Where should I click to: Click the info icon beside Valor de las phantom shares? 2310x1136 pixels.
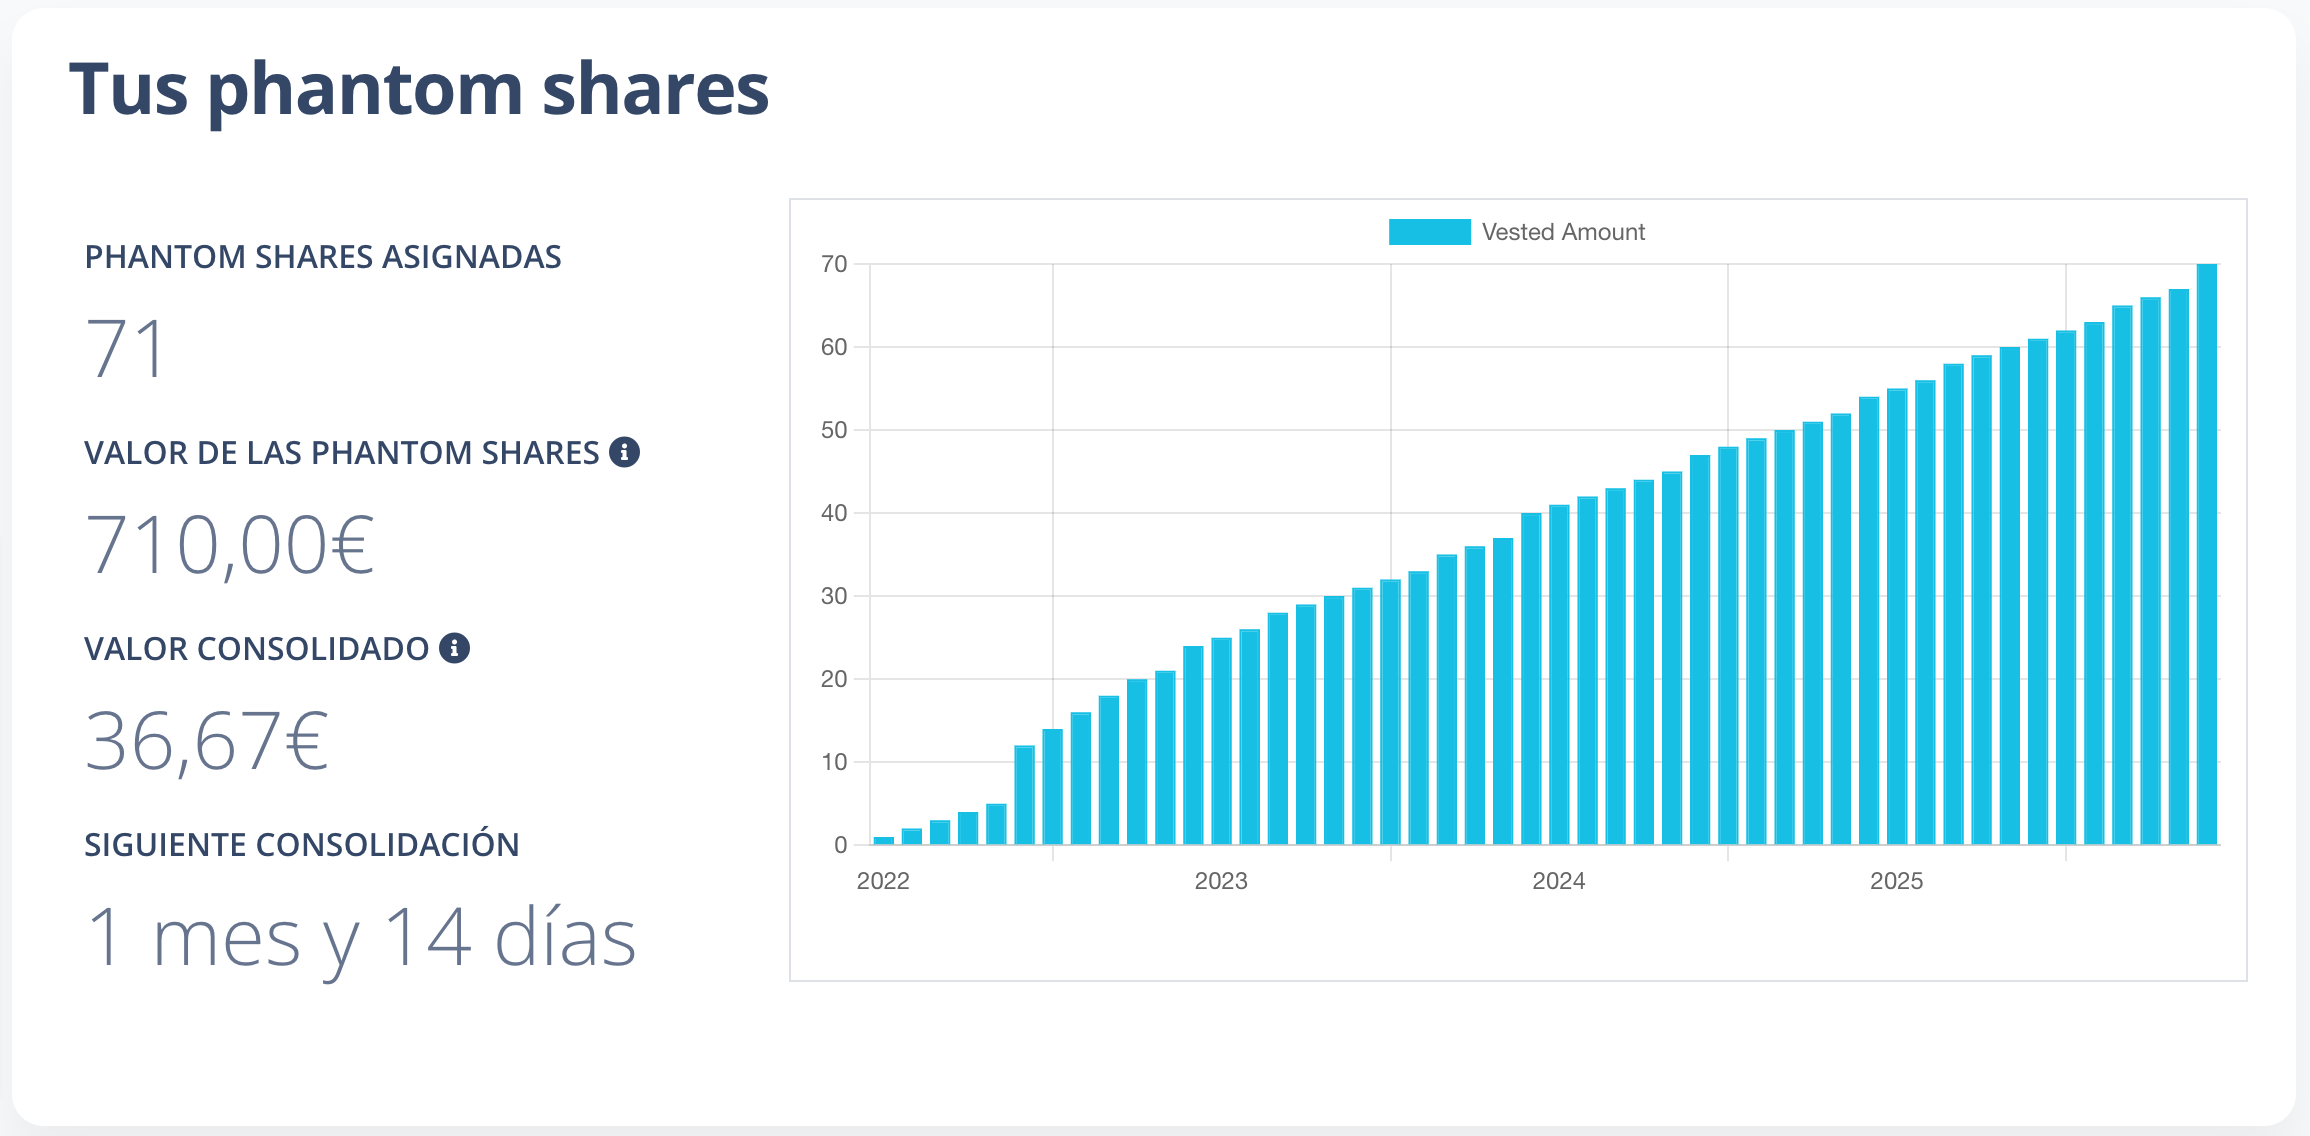625,452
